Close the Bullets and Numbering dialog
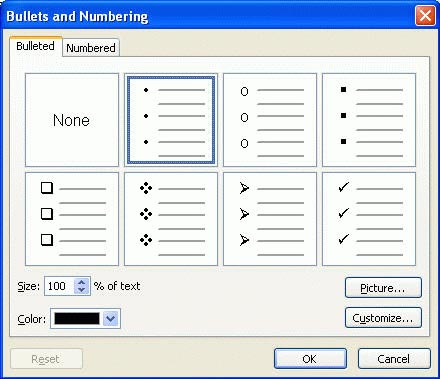440x379 pixels. click(x=425, y=15)
